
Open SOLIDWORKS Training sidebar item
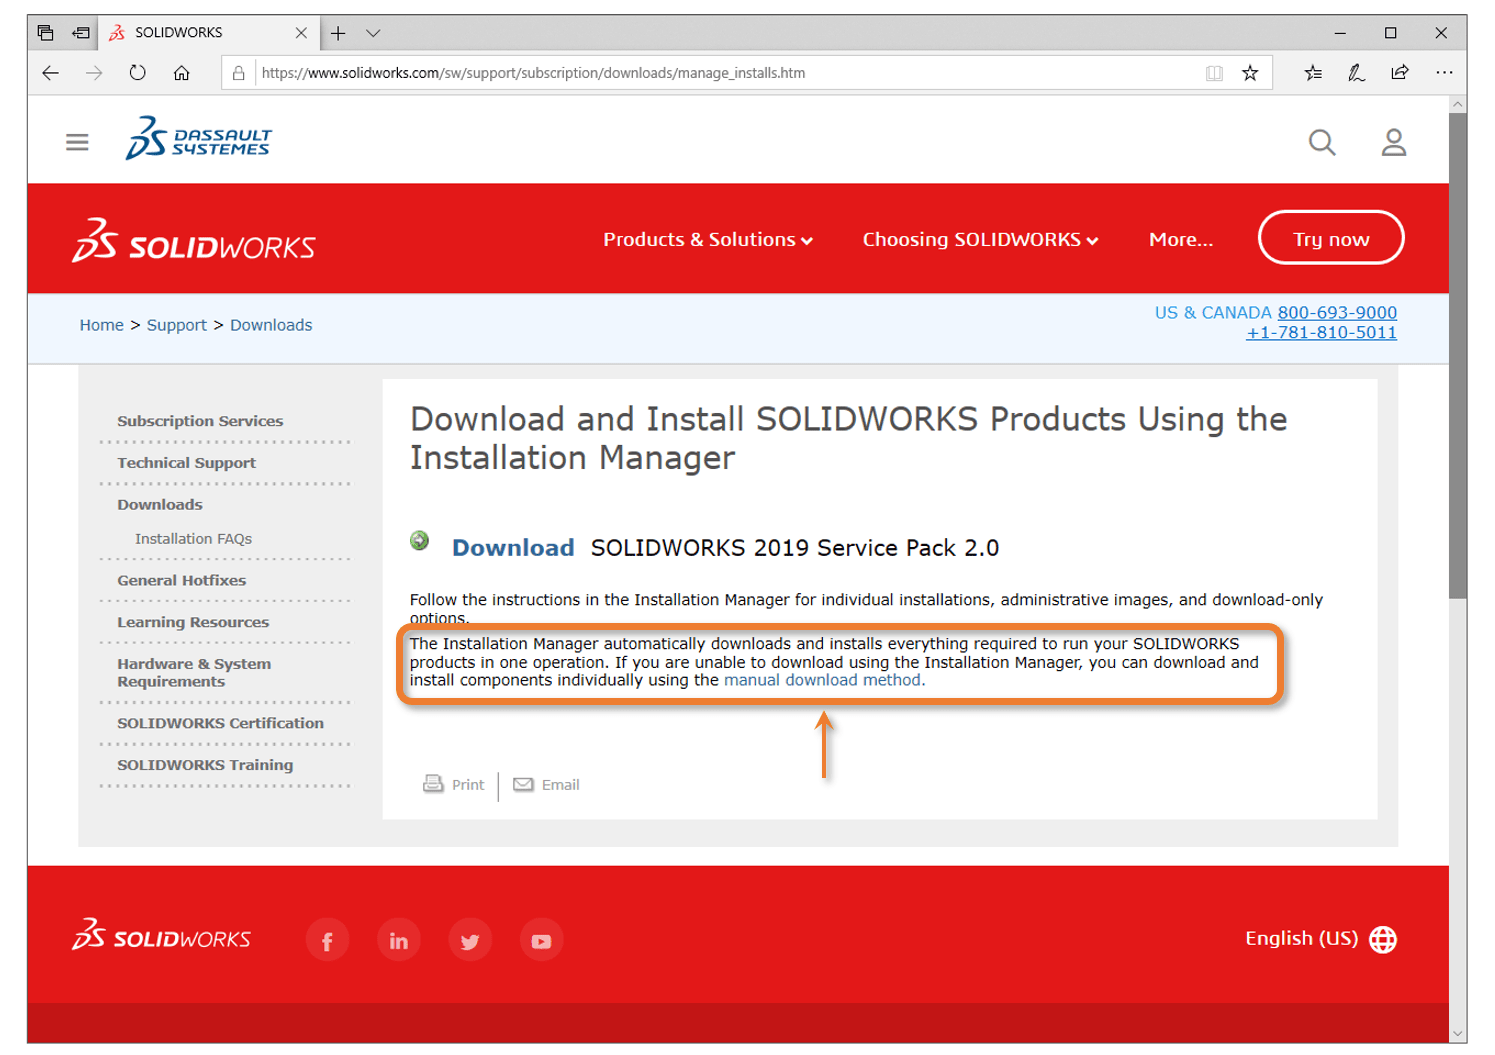[x=205, y=765]
